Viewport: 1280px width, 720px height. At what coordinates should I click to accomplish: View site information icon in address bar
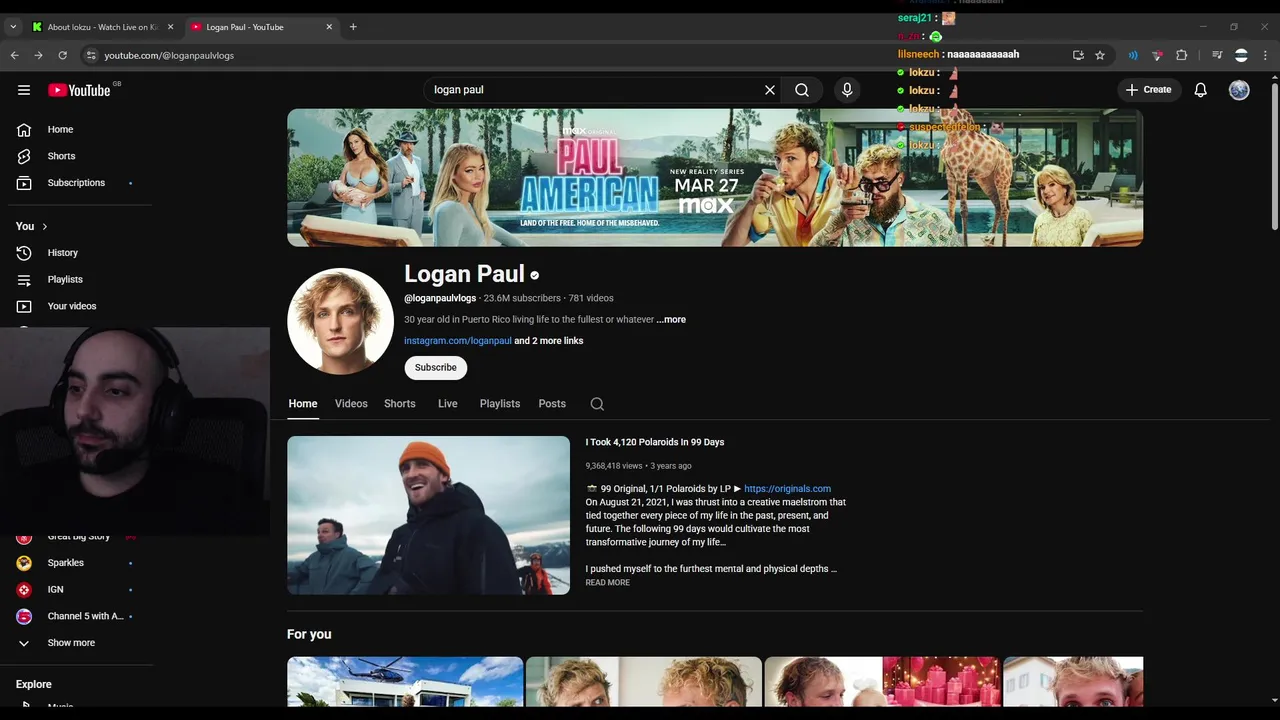91,55
